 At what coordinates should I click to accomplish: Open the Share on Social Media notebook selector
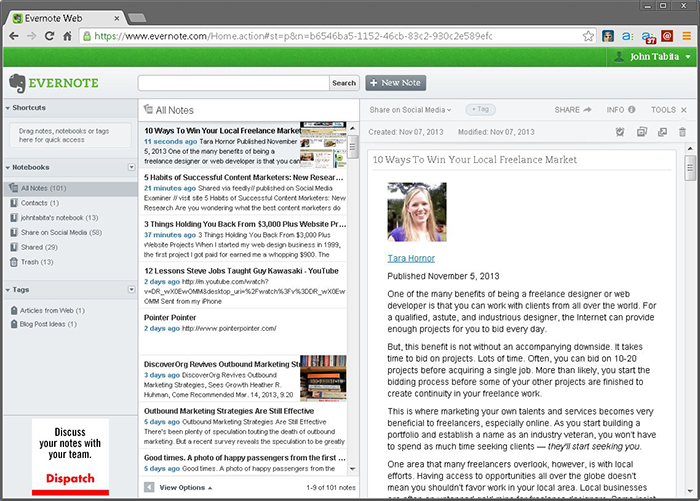click(x=410, y=109)
